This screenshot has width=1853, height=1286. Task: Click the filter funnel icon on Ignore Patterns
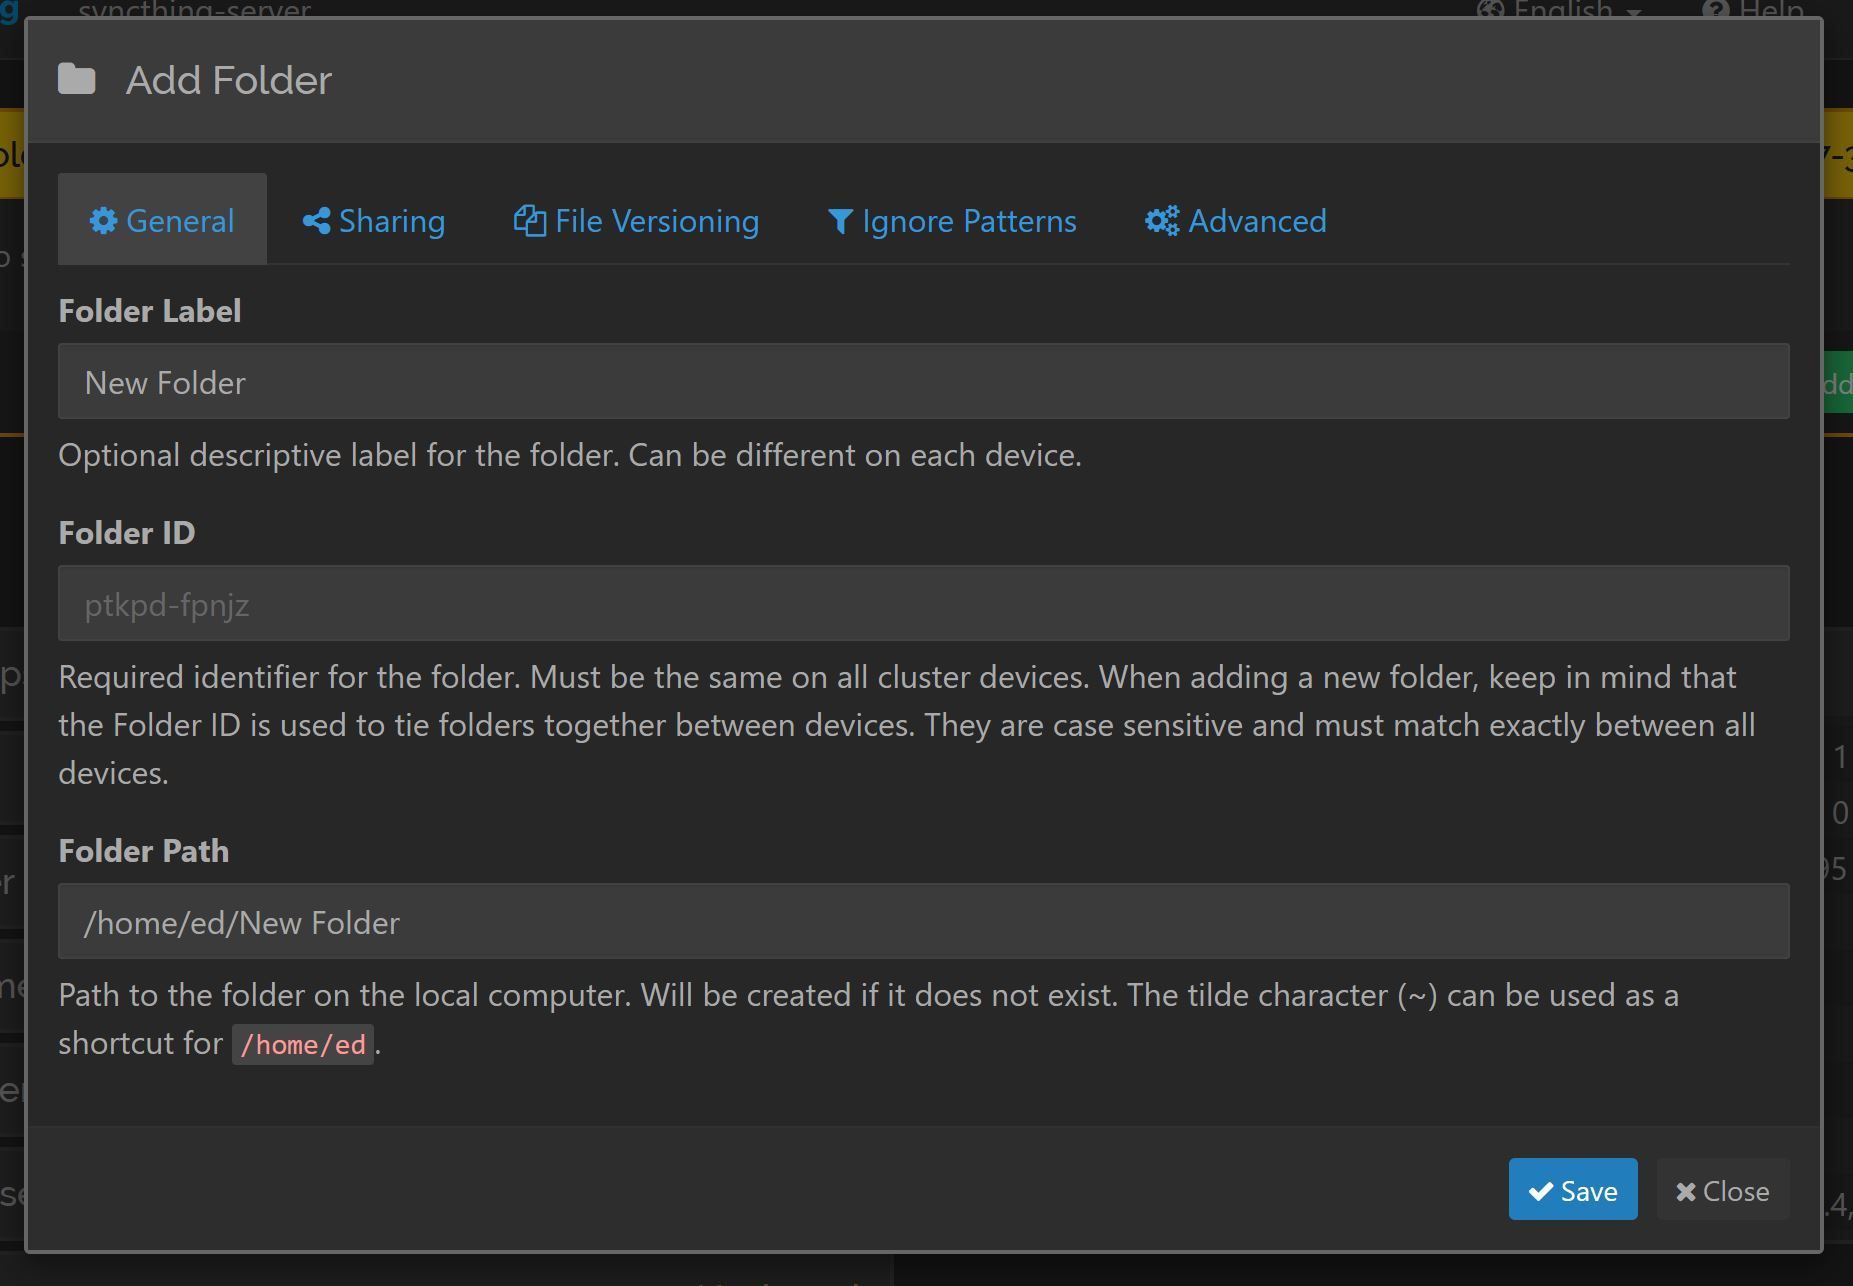[x=840, y=222]
